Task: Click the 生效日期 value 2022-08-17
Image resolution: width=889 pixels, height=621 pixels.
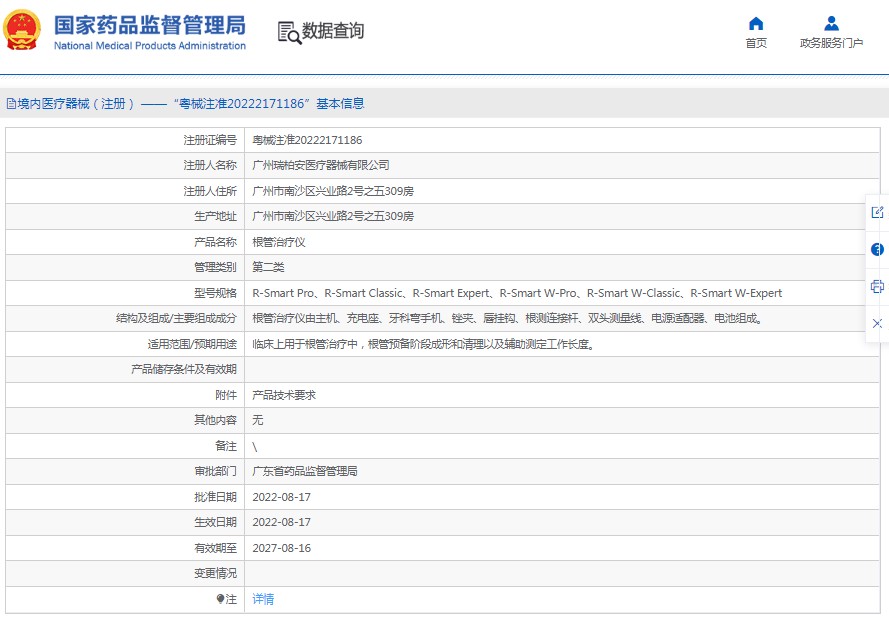Action: click(282, 522)
